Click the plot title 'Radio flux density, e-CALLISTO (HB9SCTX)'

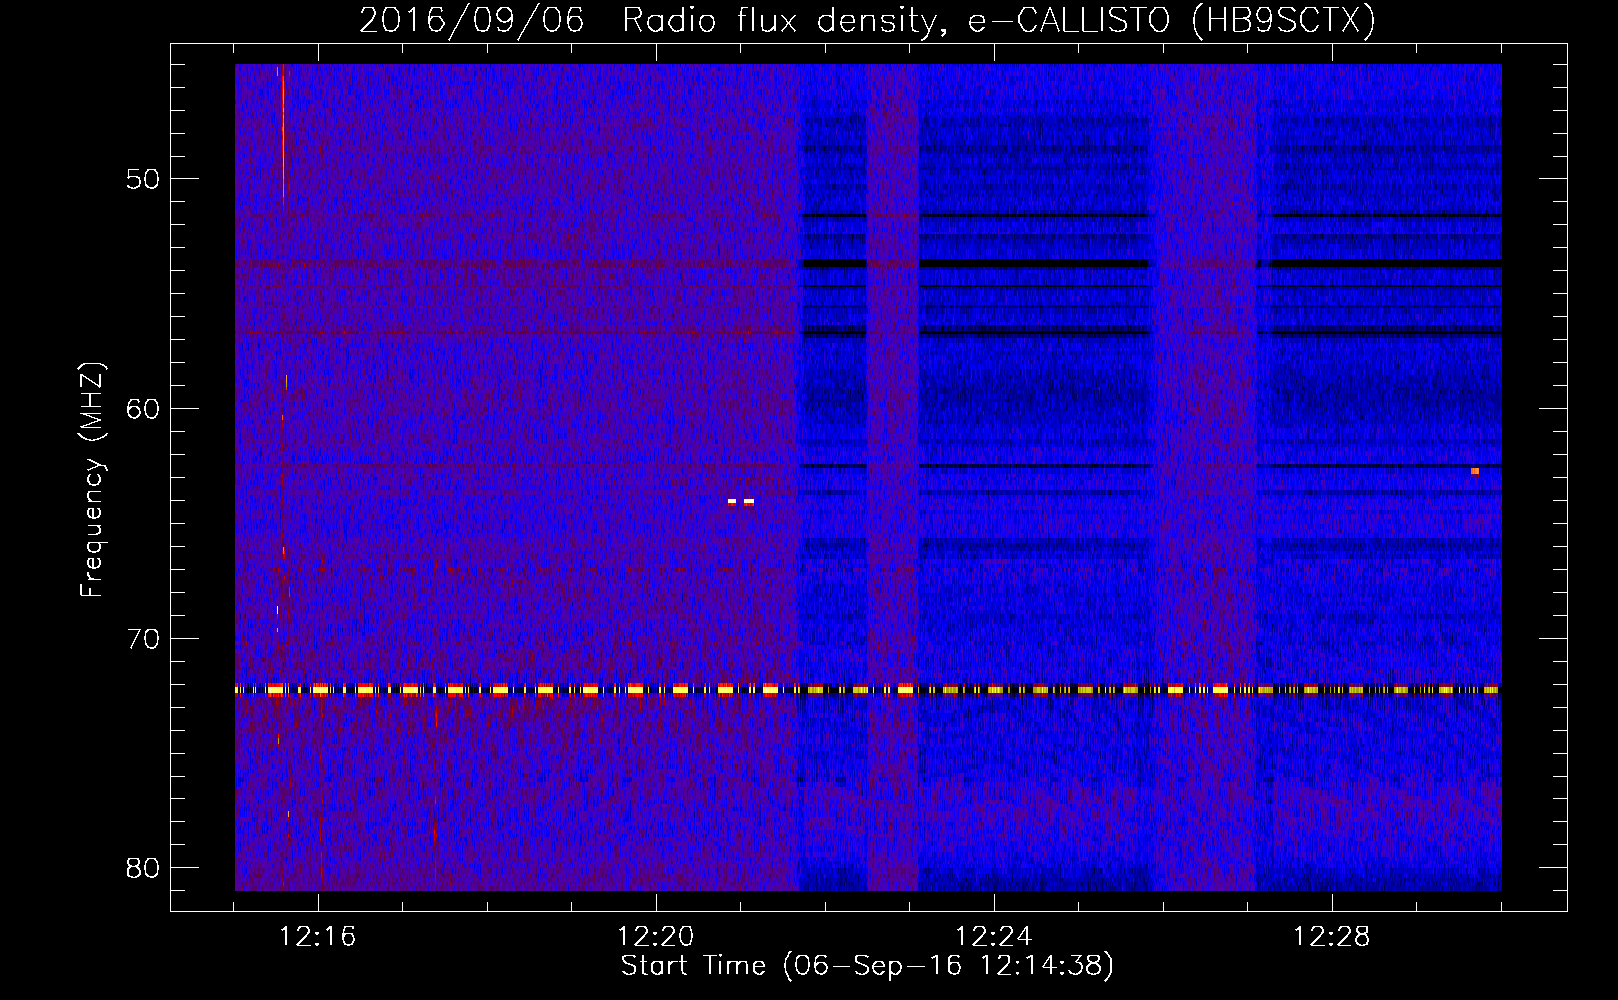[999, 20]
